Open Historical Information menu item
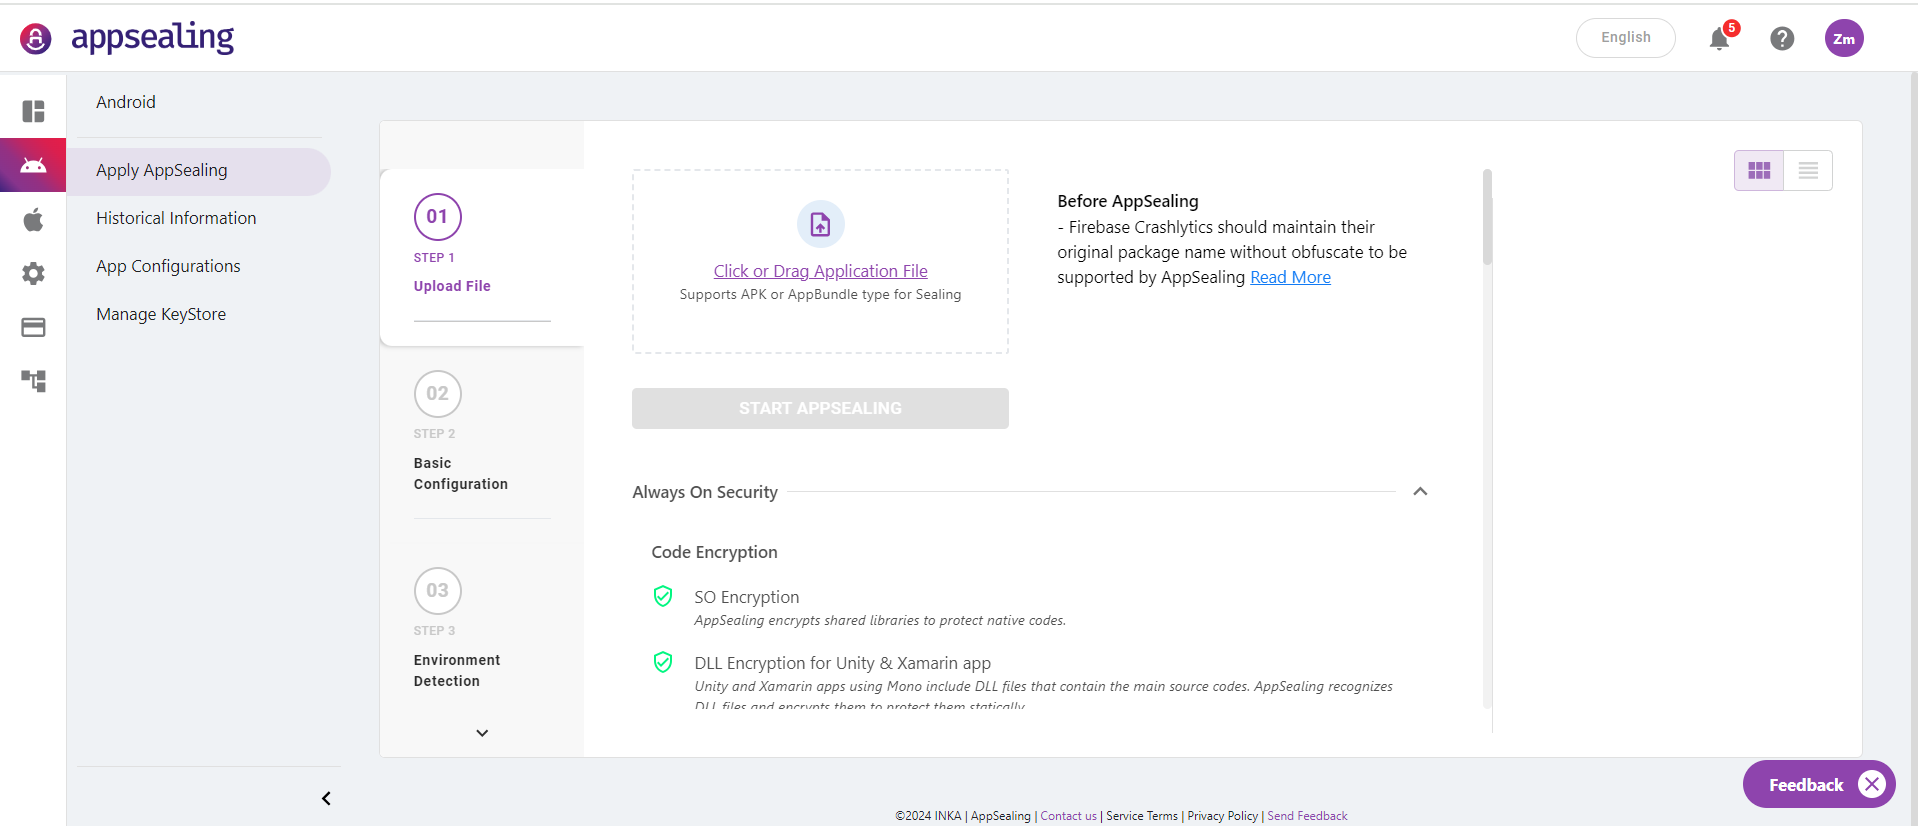Screen dimensions: 1918x826 click(x=176, y=218)
